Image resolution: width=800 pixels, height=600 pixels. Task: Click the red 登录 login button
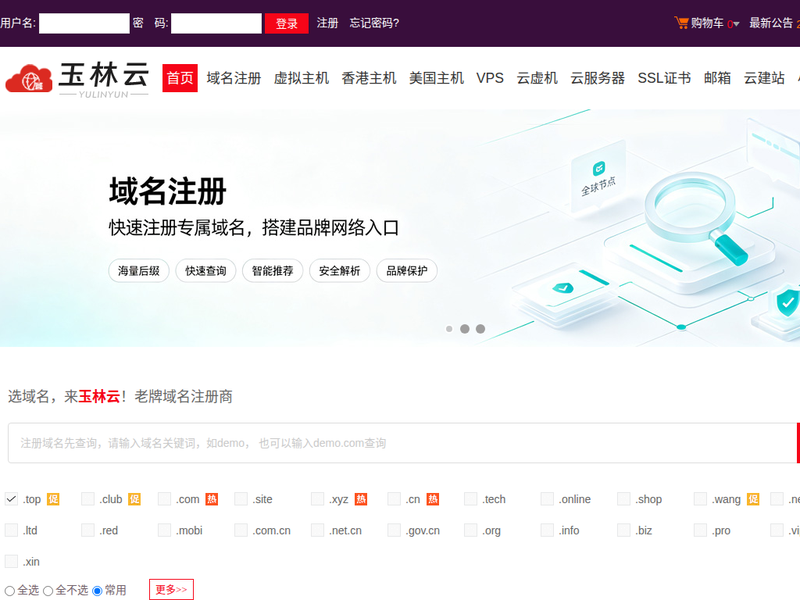pyautogui.click(x=287, y=23)
